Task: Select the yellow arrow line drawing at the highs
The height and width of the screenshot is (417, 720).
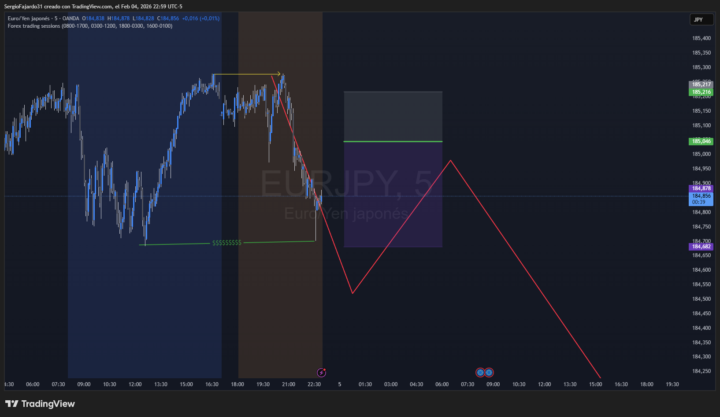Action: coord(247,74)
